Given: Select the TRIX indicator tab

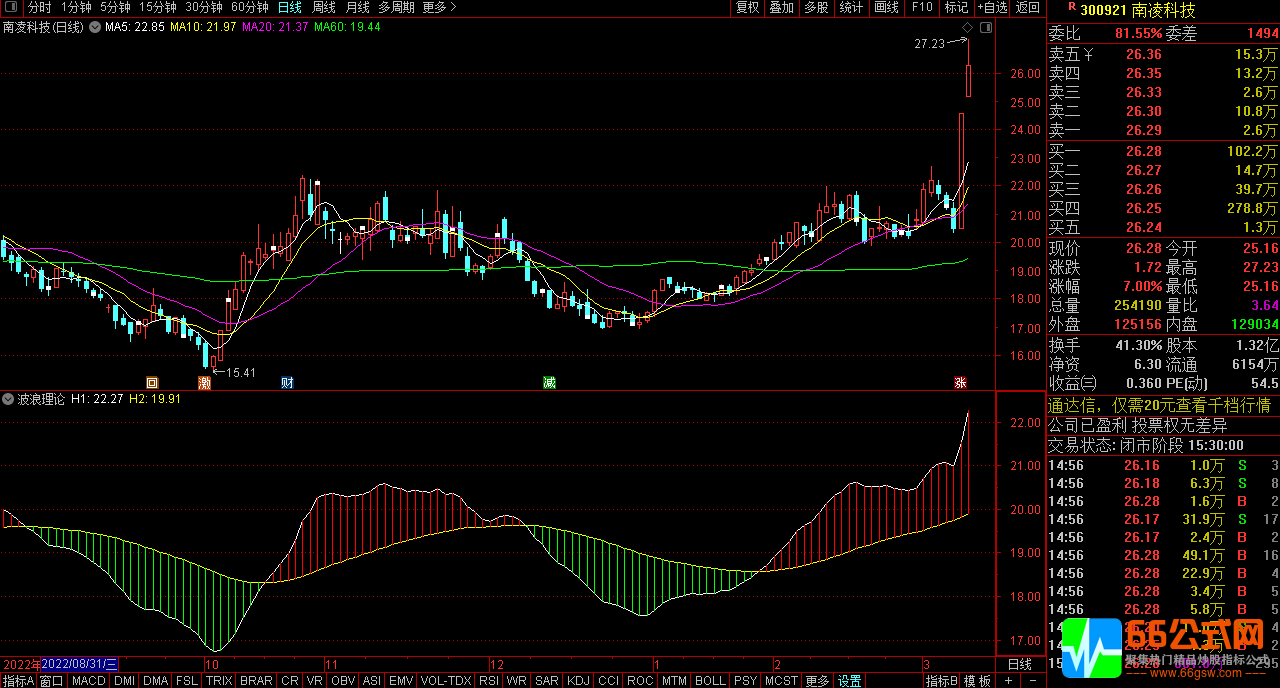Looking at the screenshot, I should (x=219, y=681).
